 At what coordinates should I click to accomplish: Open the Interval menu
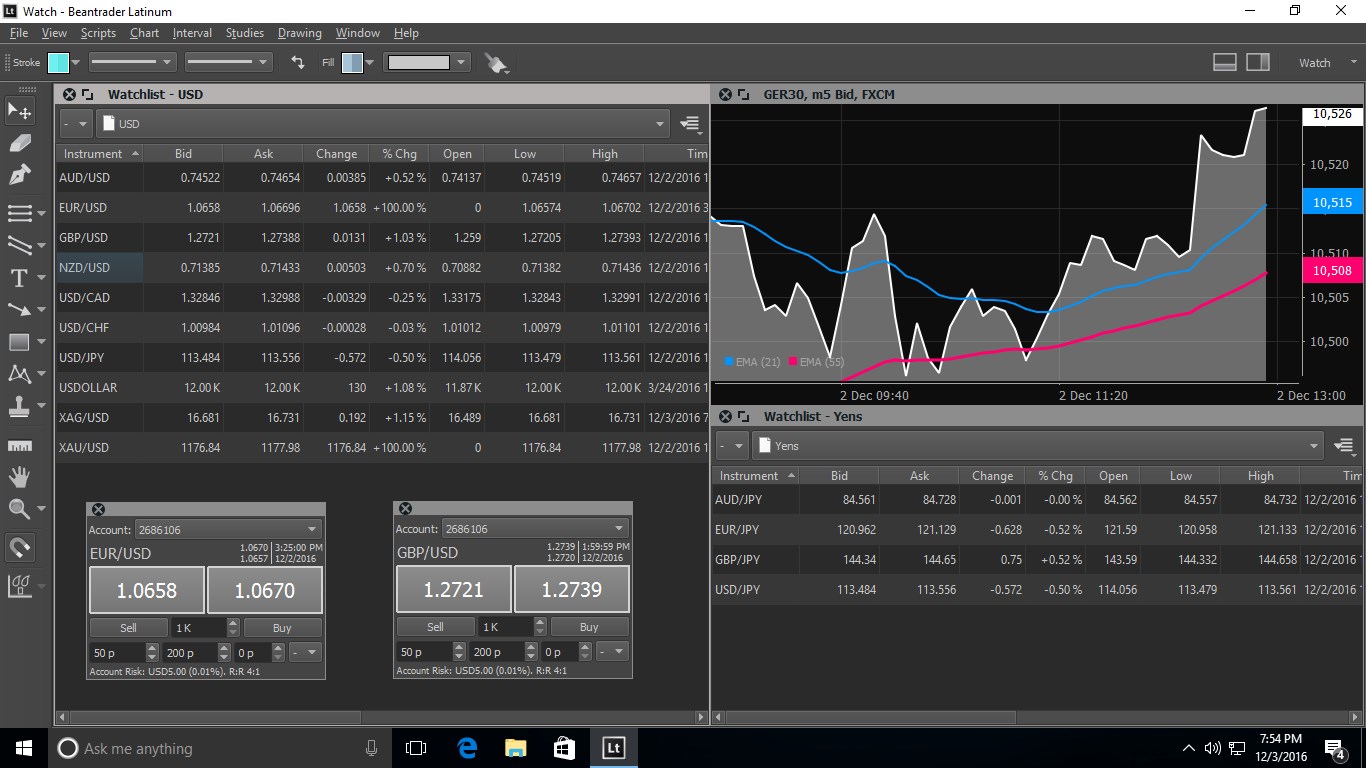(x=192, y=33)
